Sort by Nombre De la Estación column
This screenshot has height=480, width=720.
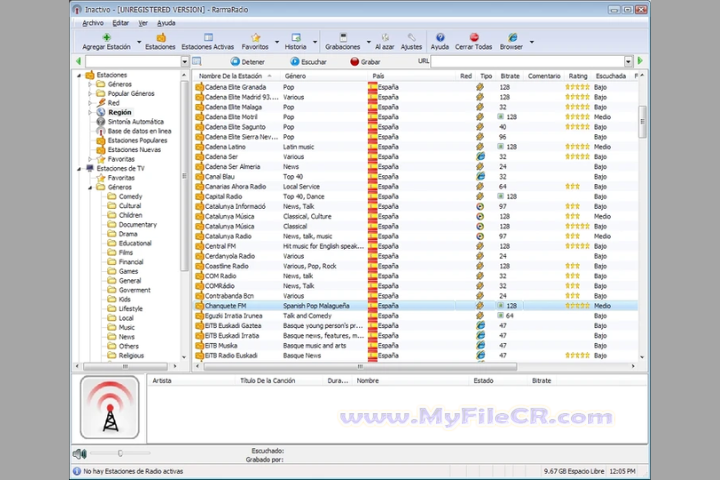click(236, 76)
